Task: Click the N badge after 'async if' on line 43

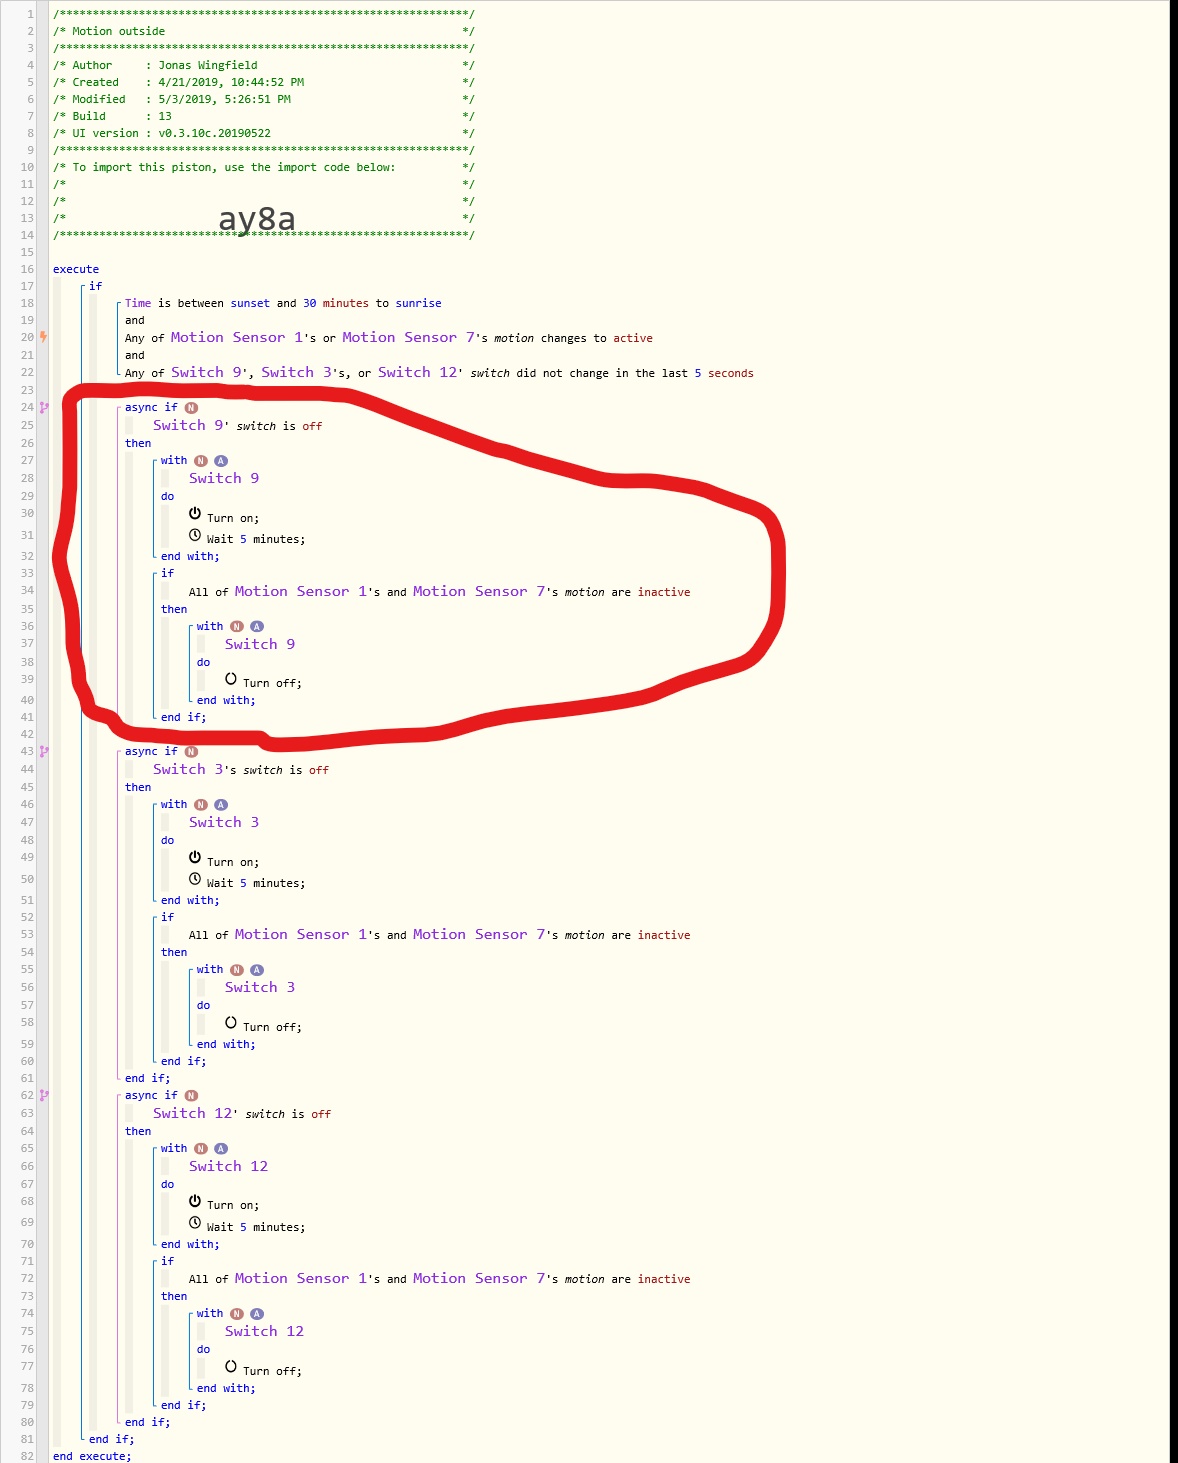Action: pos(191,751)
